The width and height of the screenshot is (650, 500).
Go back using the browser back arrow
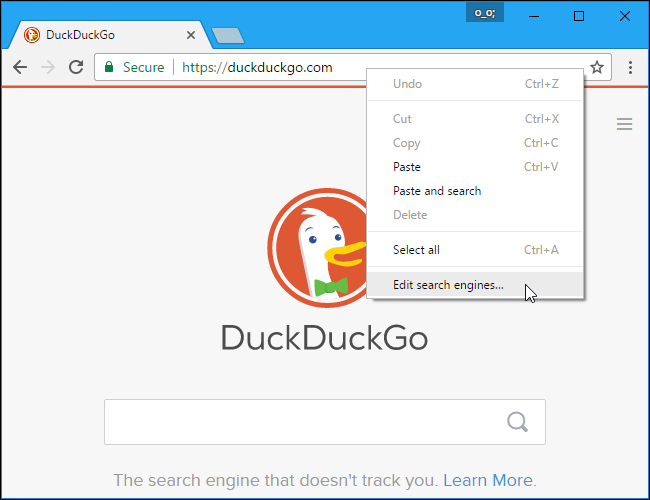[20, 67]
